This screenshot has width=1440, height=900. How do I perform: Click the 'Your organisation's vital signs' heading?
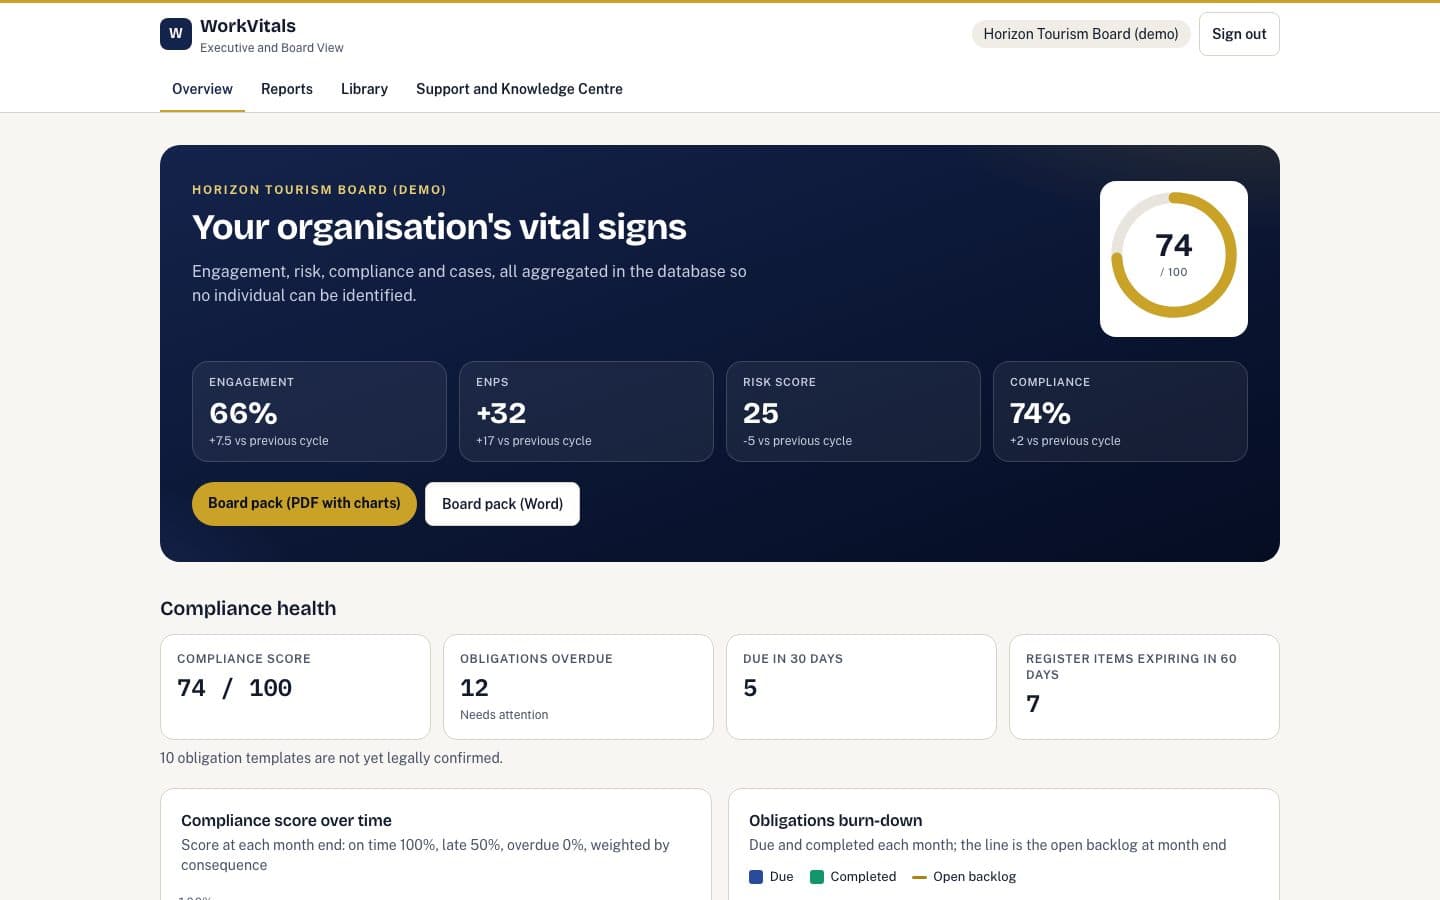pyautogui.click(x=439, y=227)
